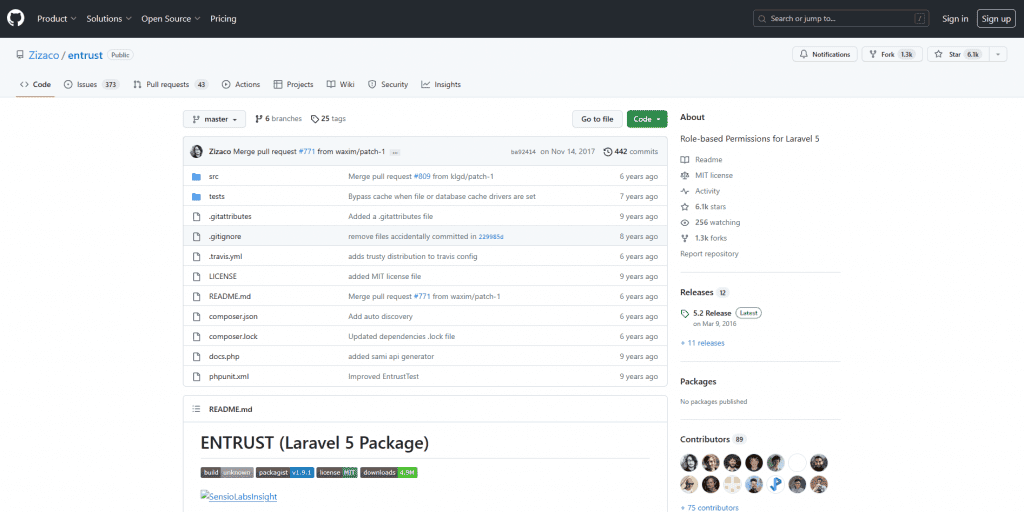Click the Go to file button
1024x512 pixels.
pyautogui.click(x=597, y=120)
